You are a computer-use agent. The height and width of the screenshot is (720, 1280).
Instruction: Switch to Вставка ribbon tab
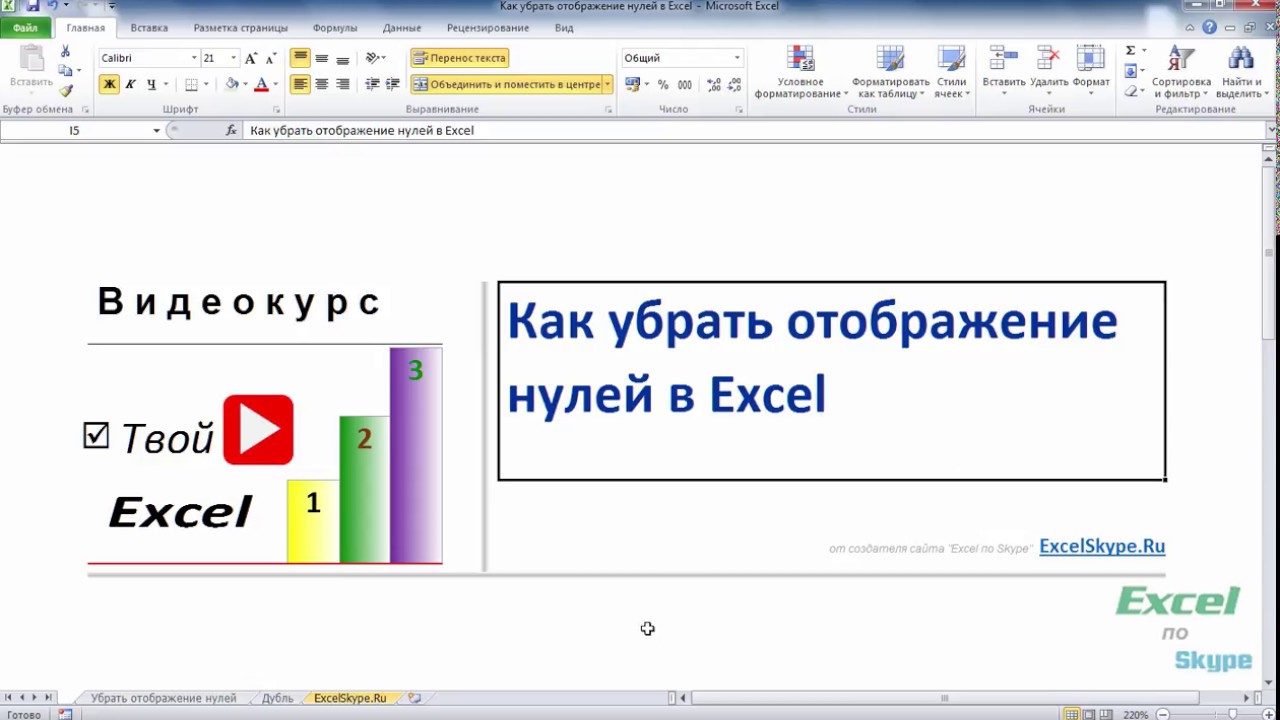point(149,28)
